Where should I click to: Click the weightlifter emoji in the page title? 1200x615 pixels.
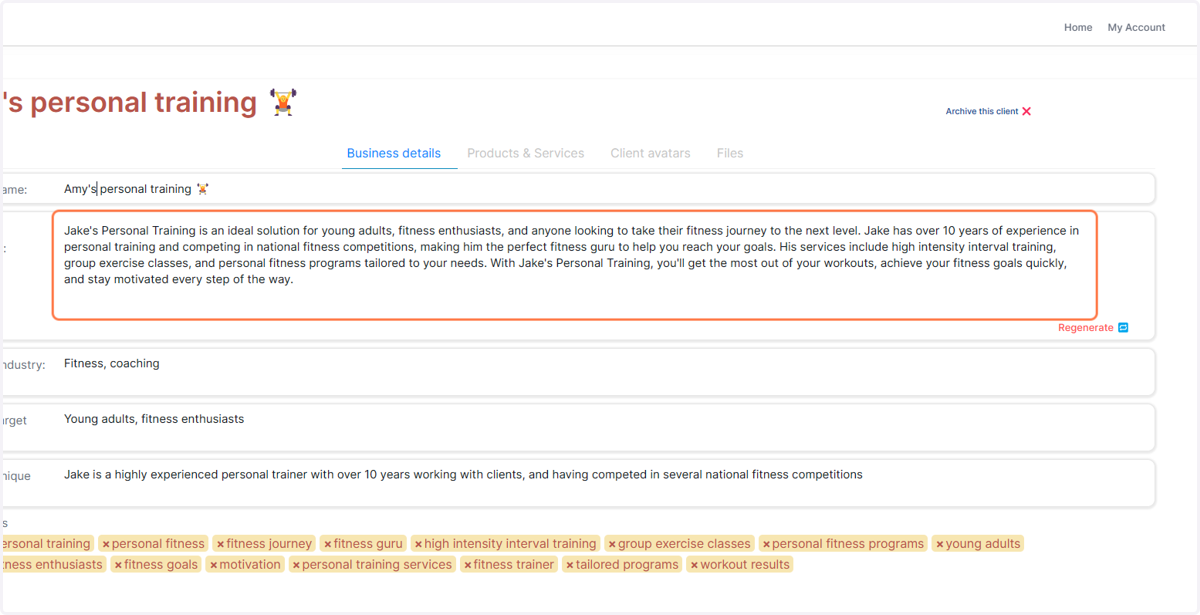284,102
